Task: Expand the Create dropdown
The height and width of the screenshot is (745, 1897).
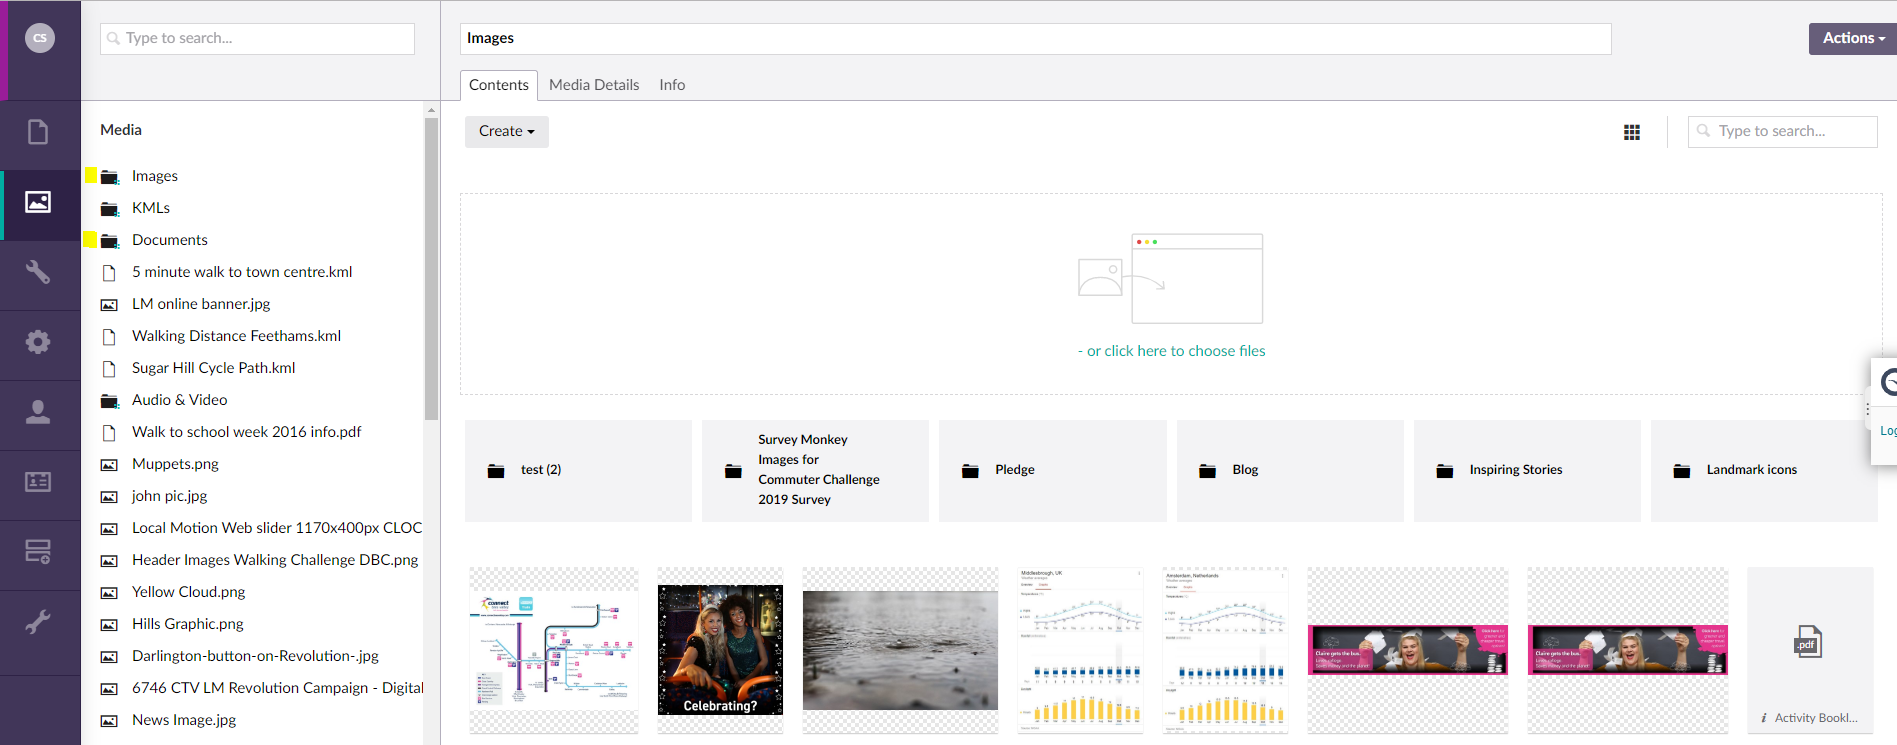Action: (x=506, y=131)
